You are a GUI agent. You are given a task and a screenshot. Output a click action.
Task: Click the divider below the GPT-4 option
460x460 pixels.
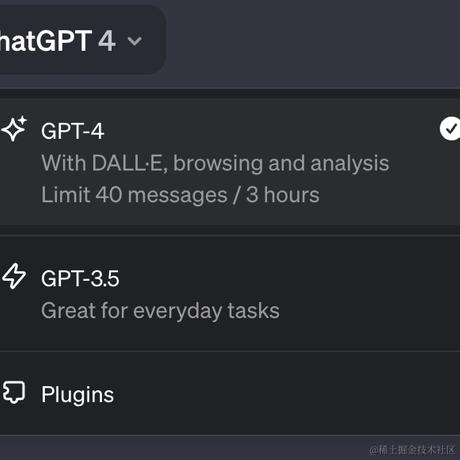230,235
